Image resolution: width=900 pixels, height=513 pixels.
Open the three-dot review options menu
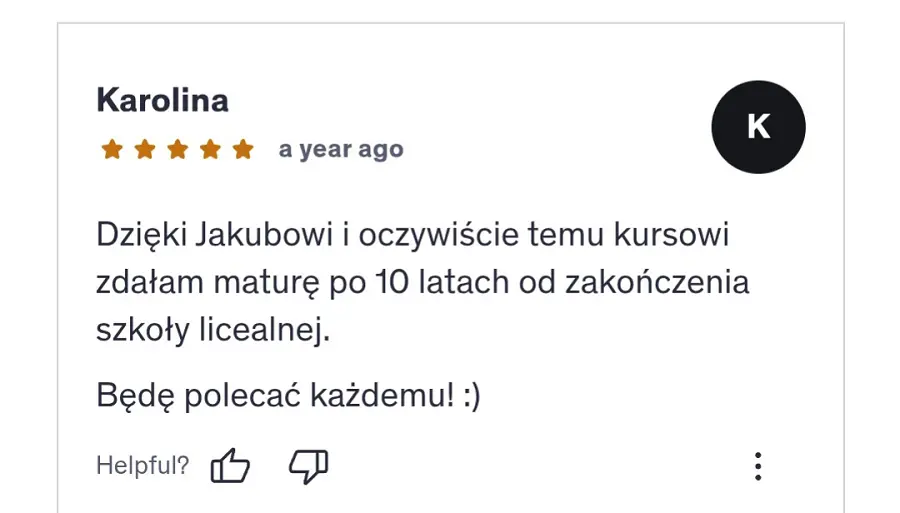(759, 466)
